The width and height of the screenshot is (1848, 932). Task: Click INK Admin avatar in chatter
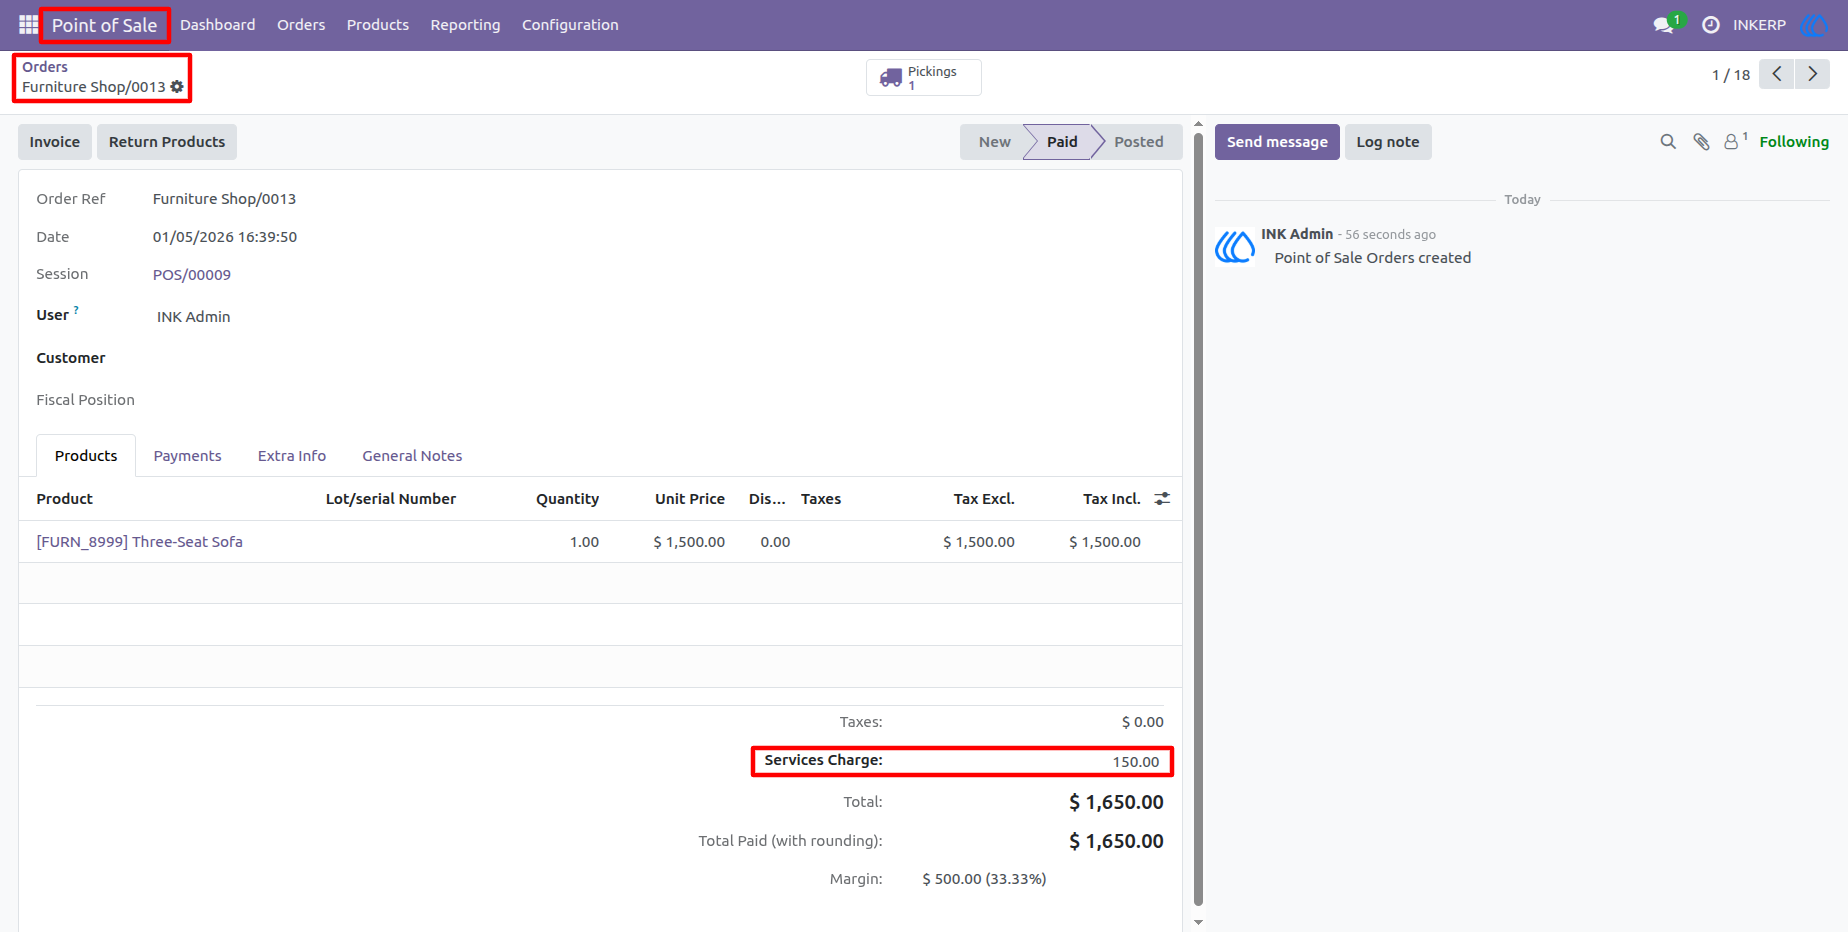[x=1235, y=246]
